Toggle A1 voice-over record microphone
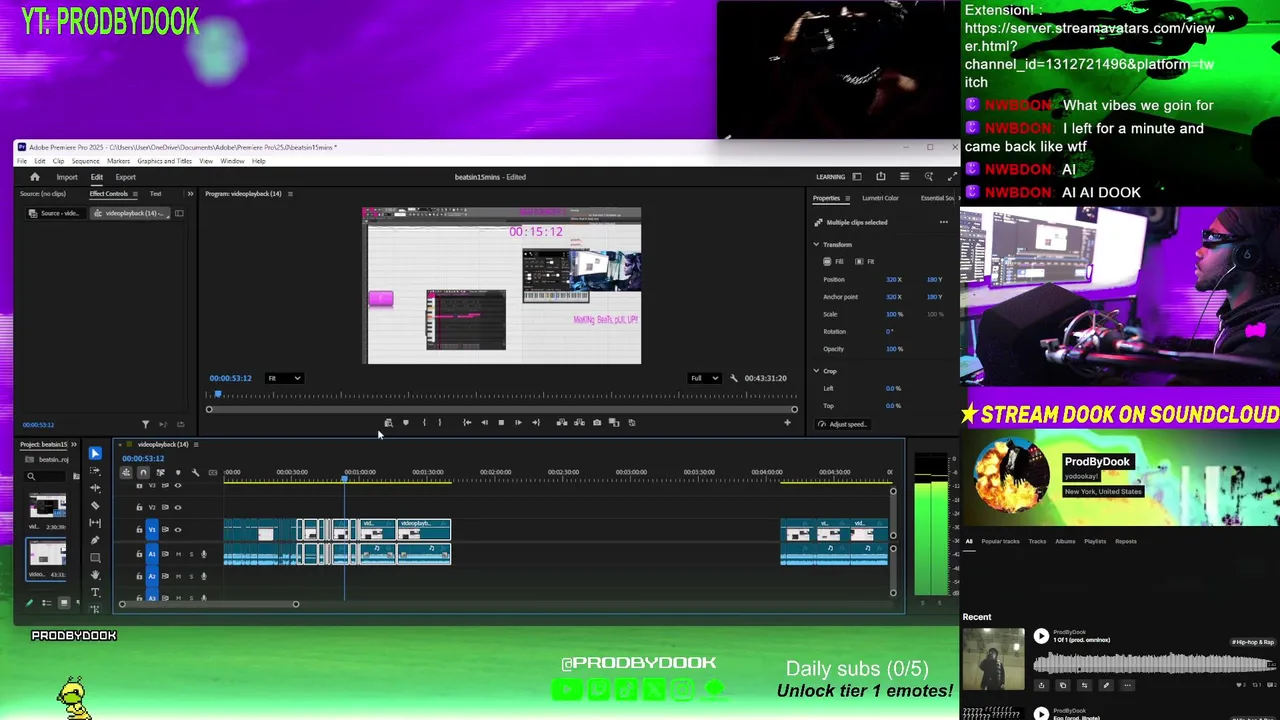1280x720 pixels. tap(204, 554)
